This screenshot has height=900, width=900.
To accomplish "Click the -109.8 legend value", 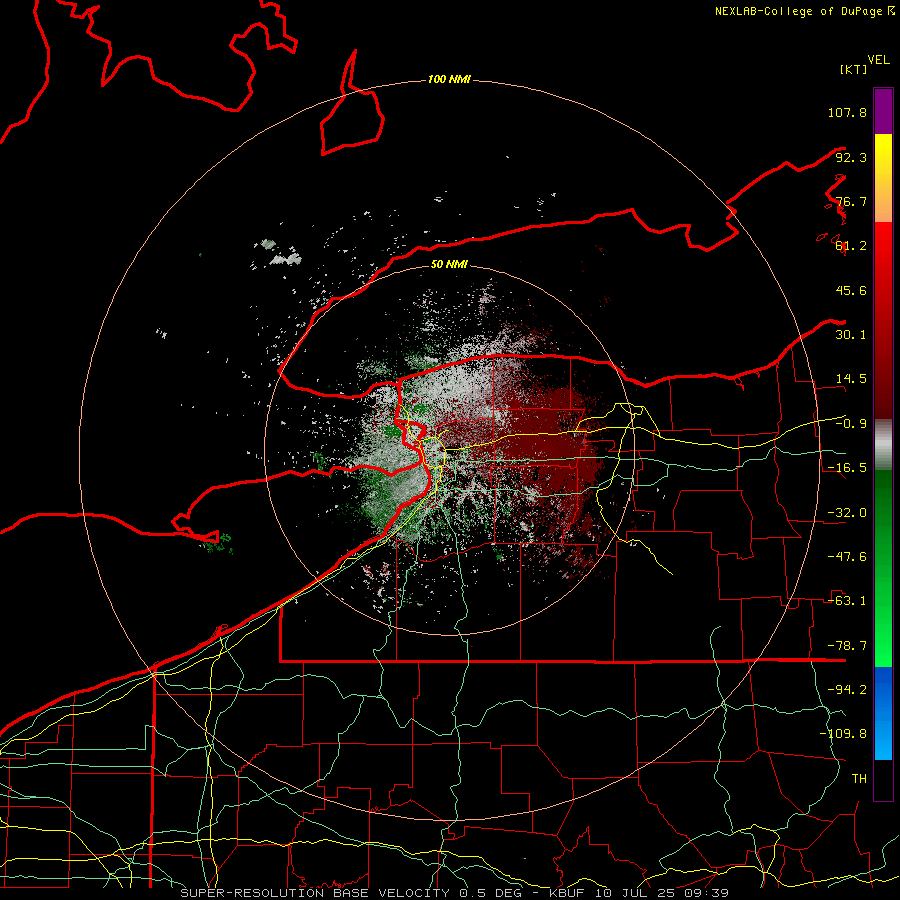I will 843,734.
